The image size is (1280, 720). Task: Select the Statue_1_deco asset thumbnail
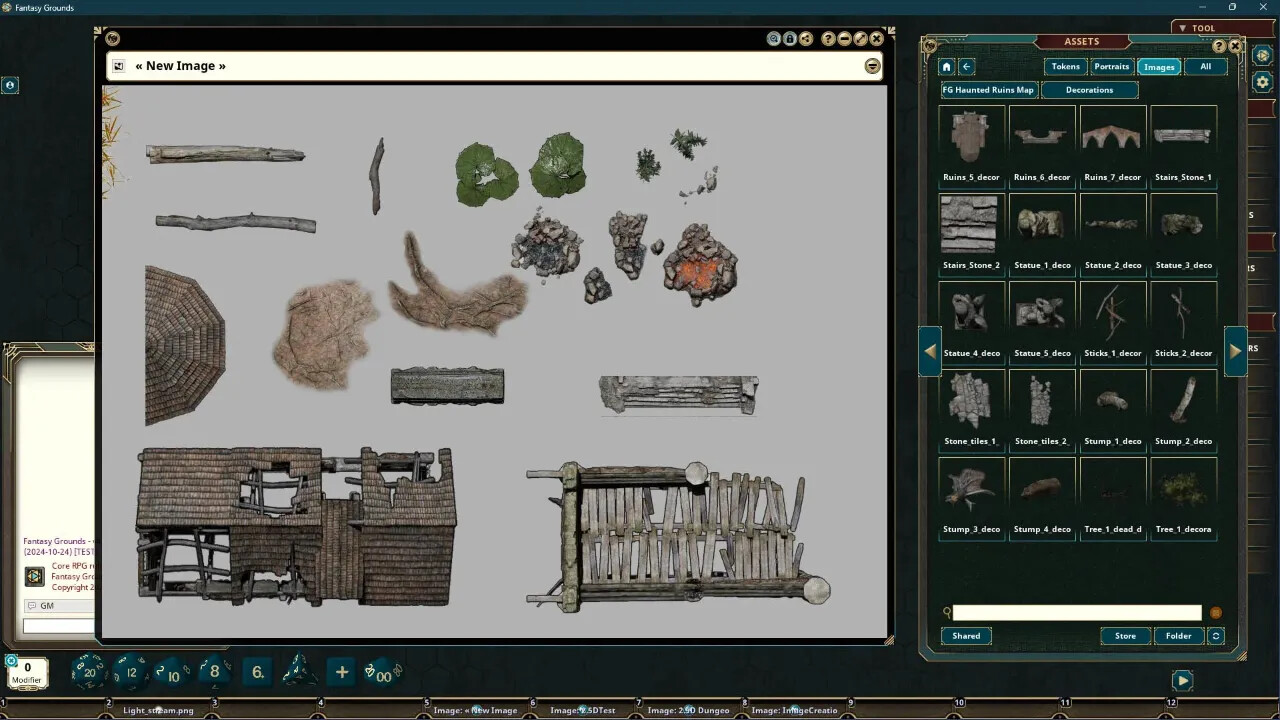coord(1042,221)
